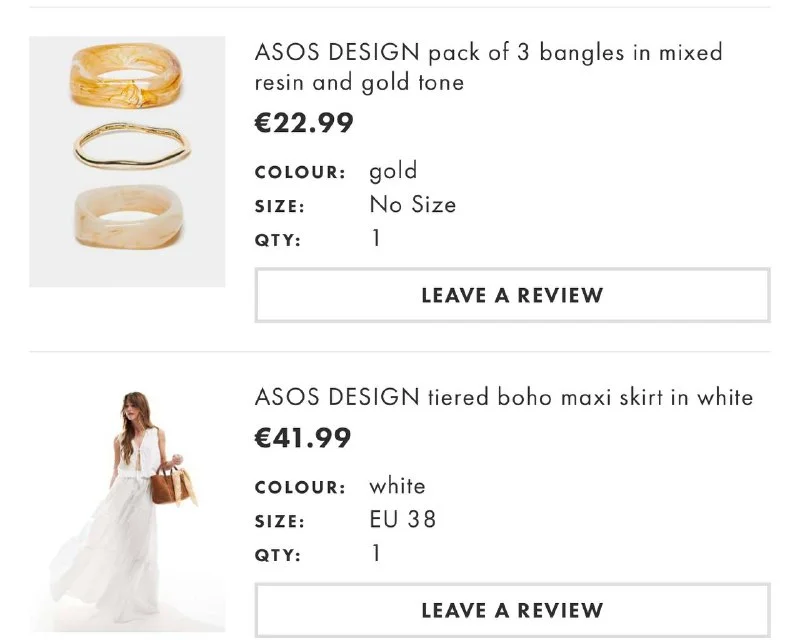Select the 'gold' colour value

[393, 171]
